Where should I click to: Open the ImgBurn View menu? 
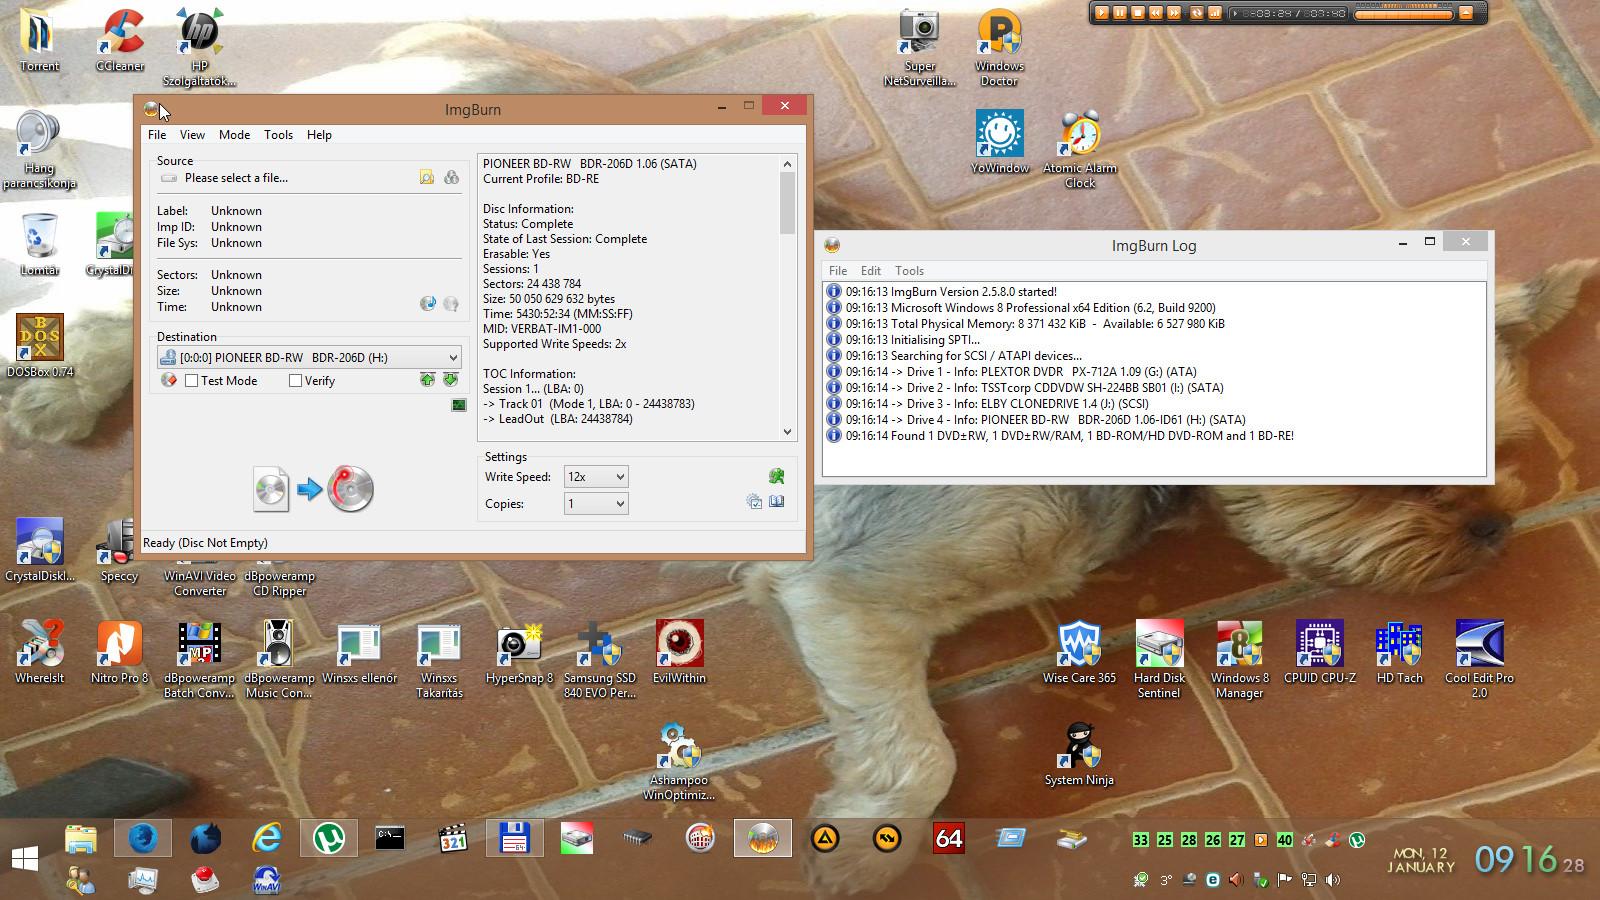[x=192, y=135]
